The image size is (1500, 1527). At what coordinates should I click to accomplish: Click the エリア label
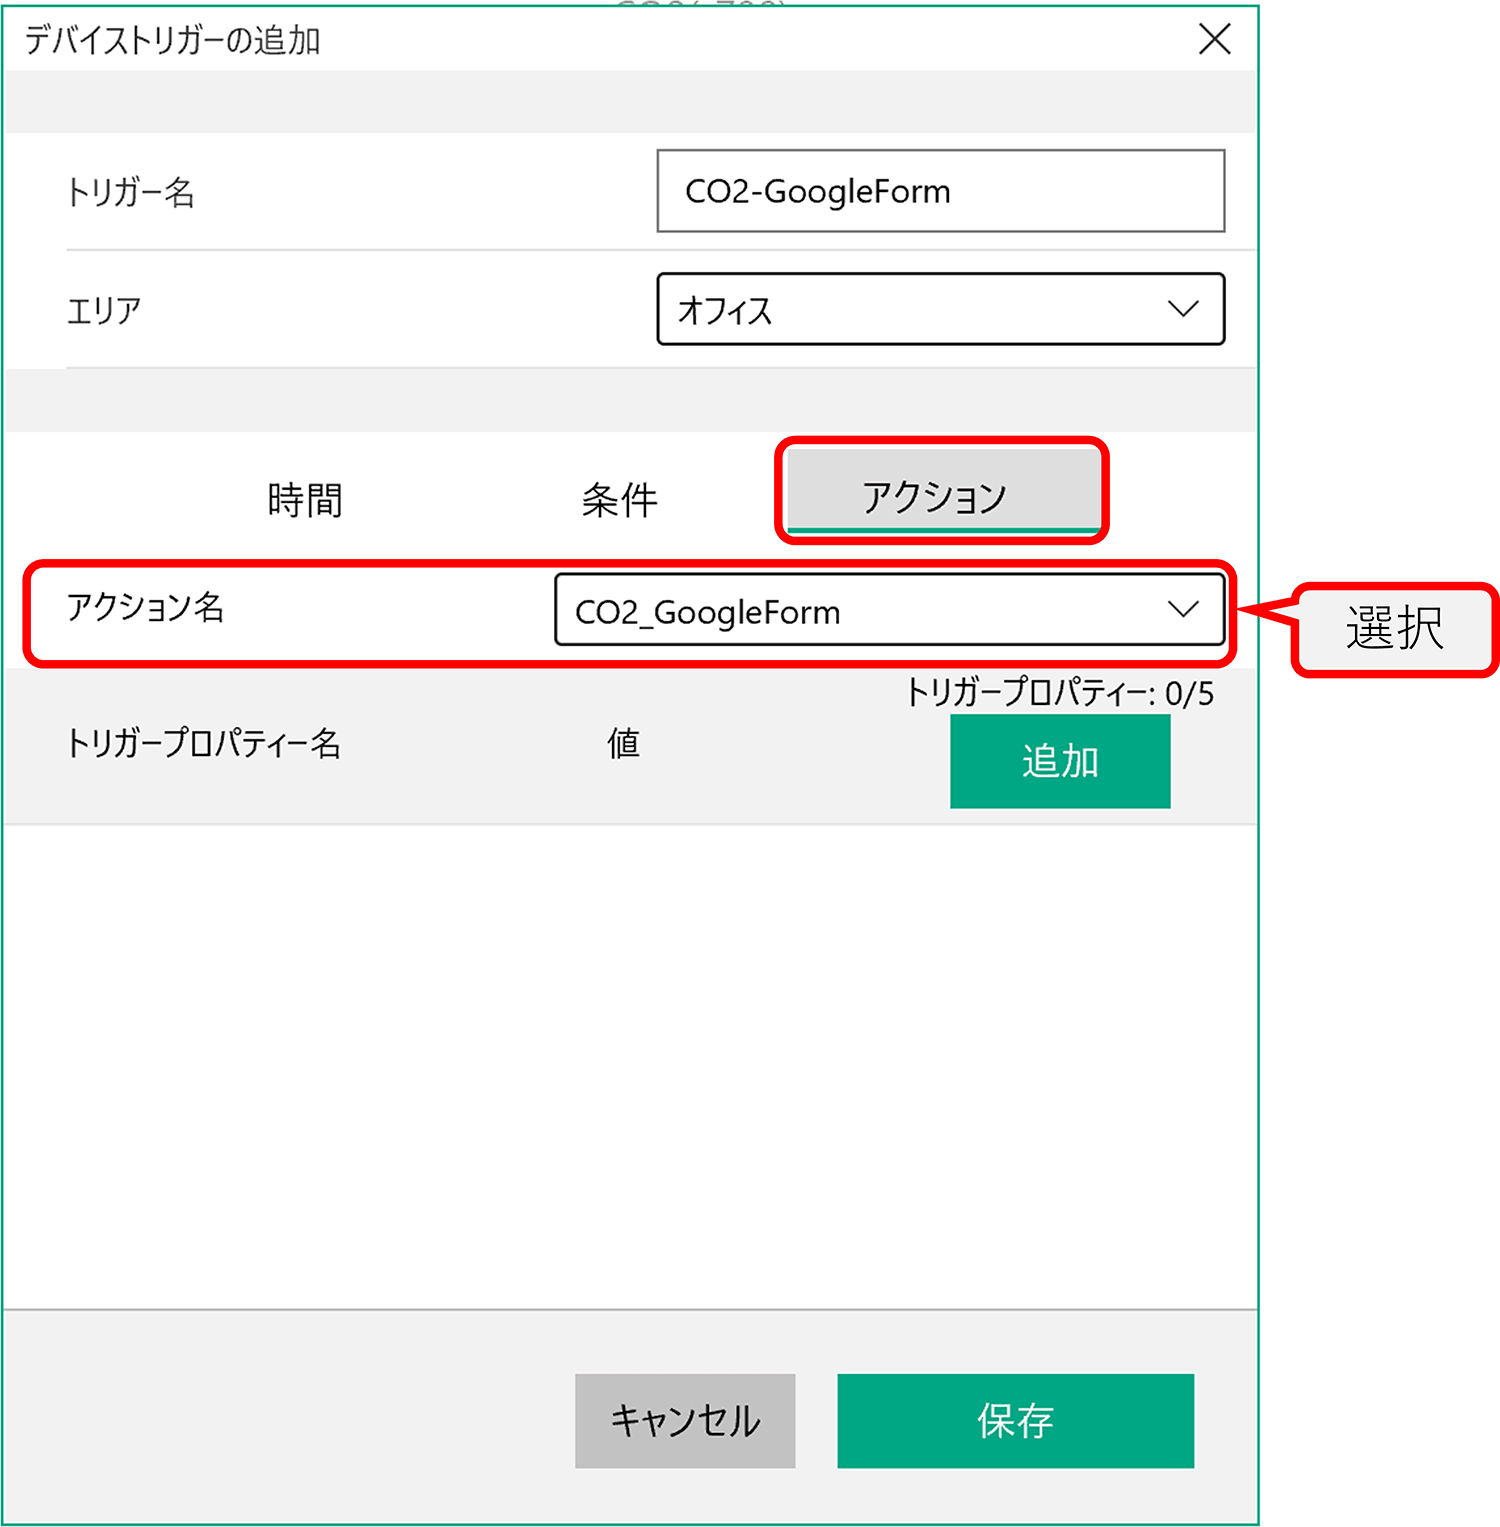point(104,310)
